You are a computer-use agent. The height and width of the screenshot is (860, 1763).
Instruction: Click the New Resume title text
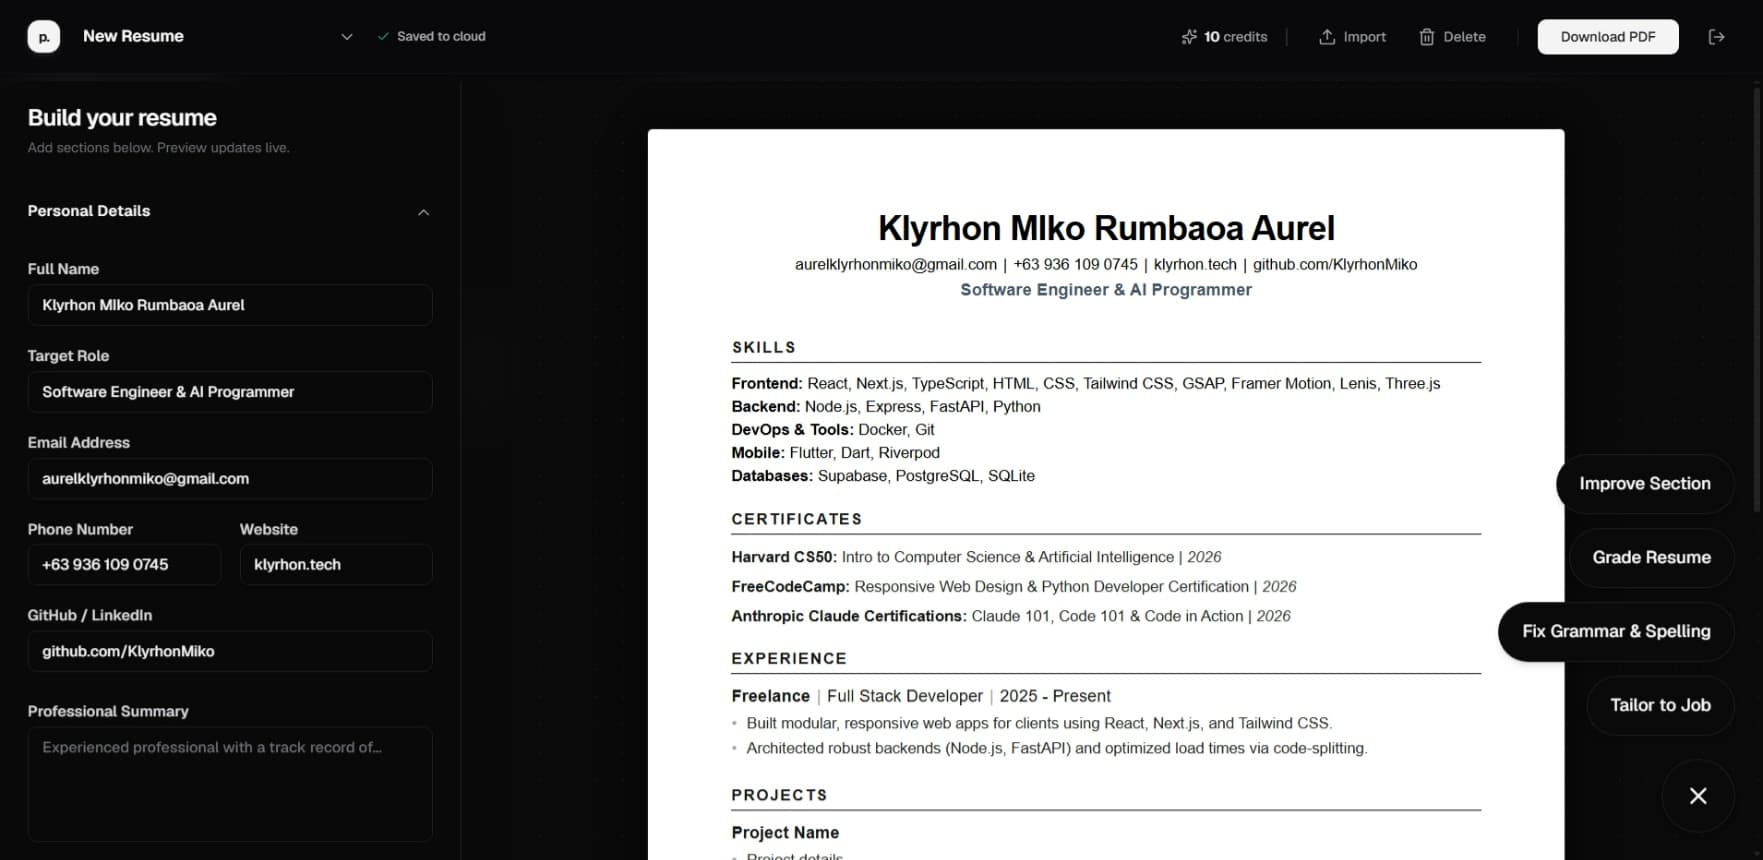[x=133, y=36]
